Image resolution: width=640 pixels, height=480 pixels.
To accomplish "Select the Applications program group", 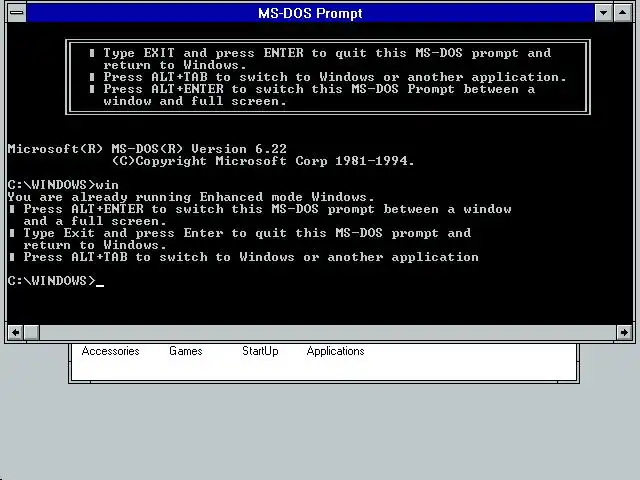I will 336,351.
